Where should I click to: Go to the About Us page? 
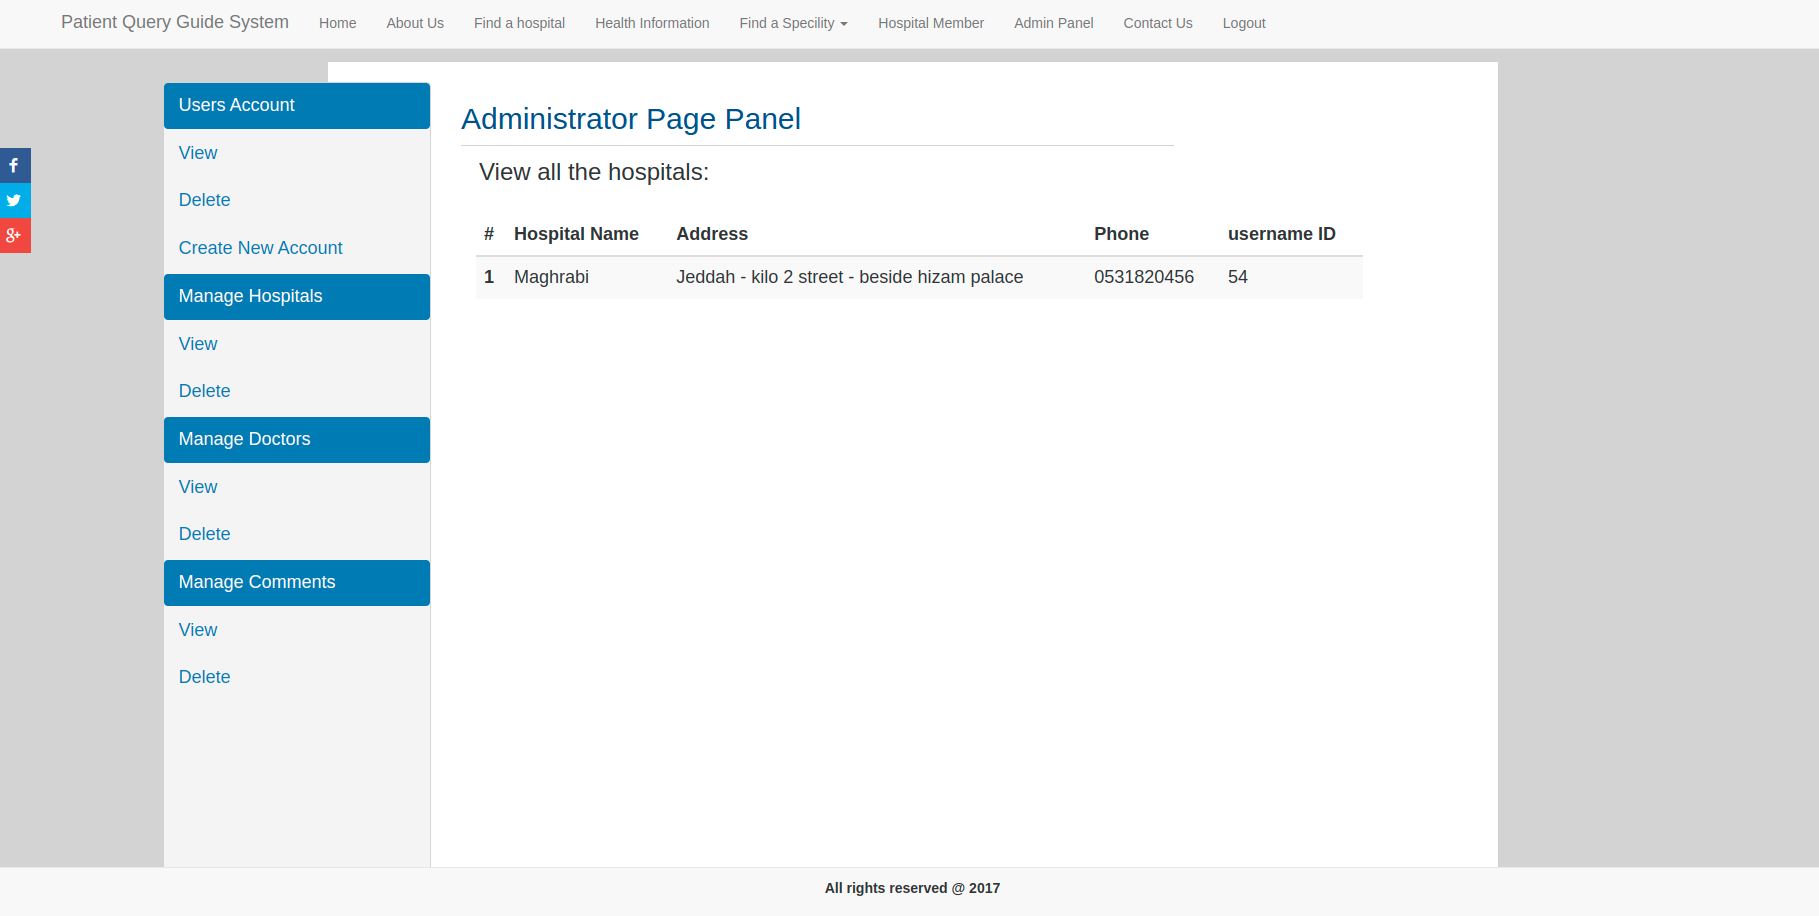pos(415,23)
